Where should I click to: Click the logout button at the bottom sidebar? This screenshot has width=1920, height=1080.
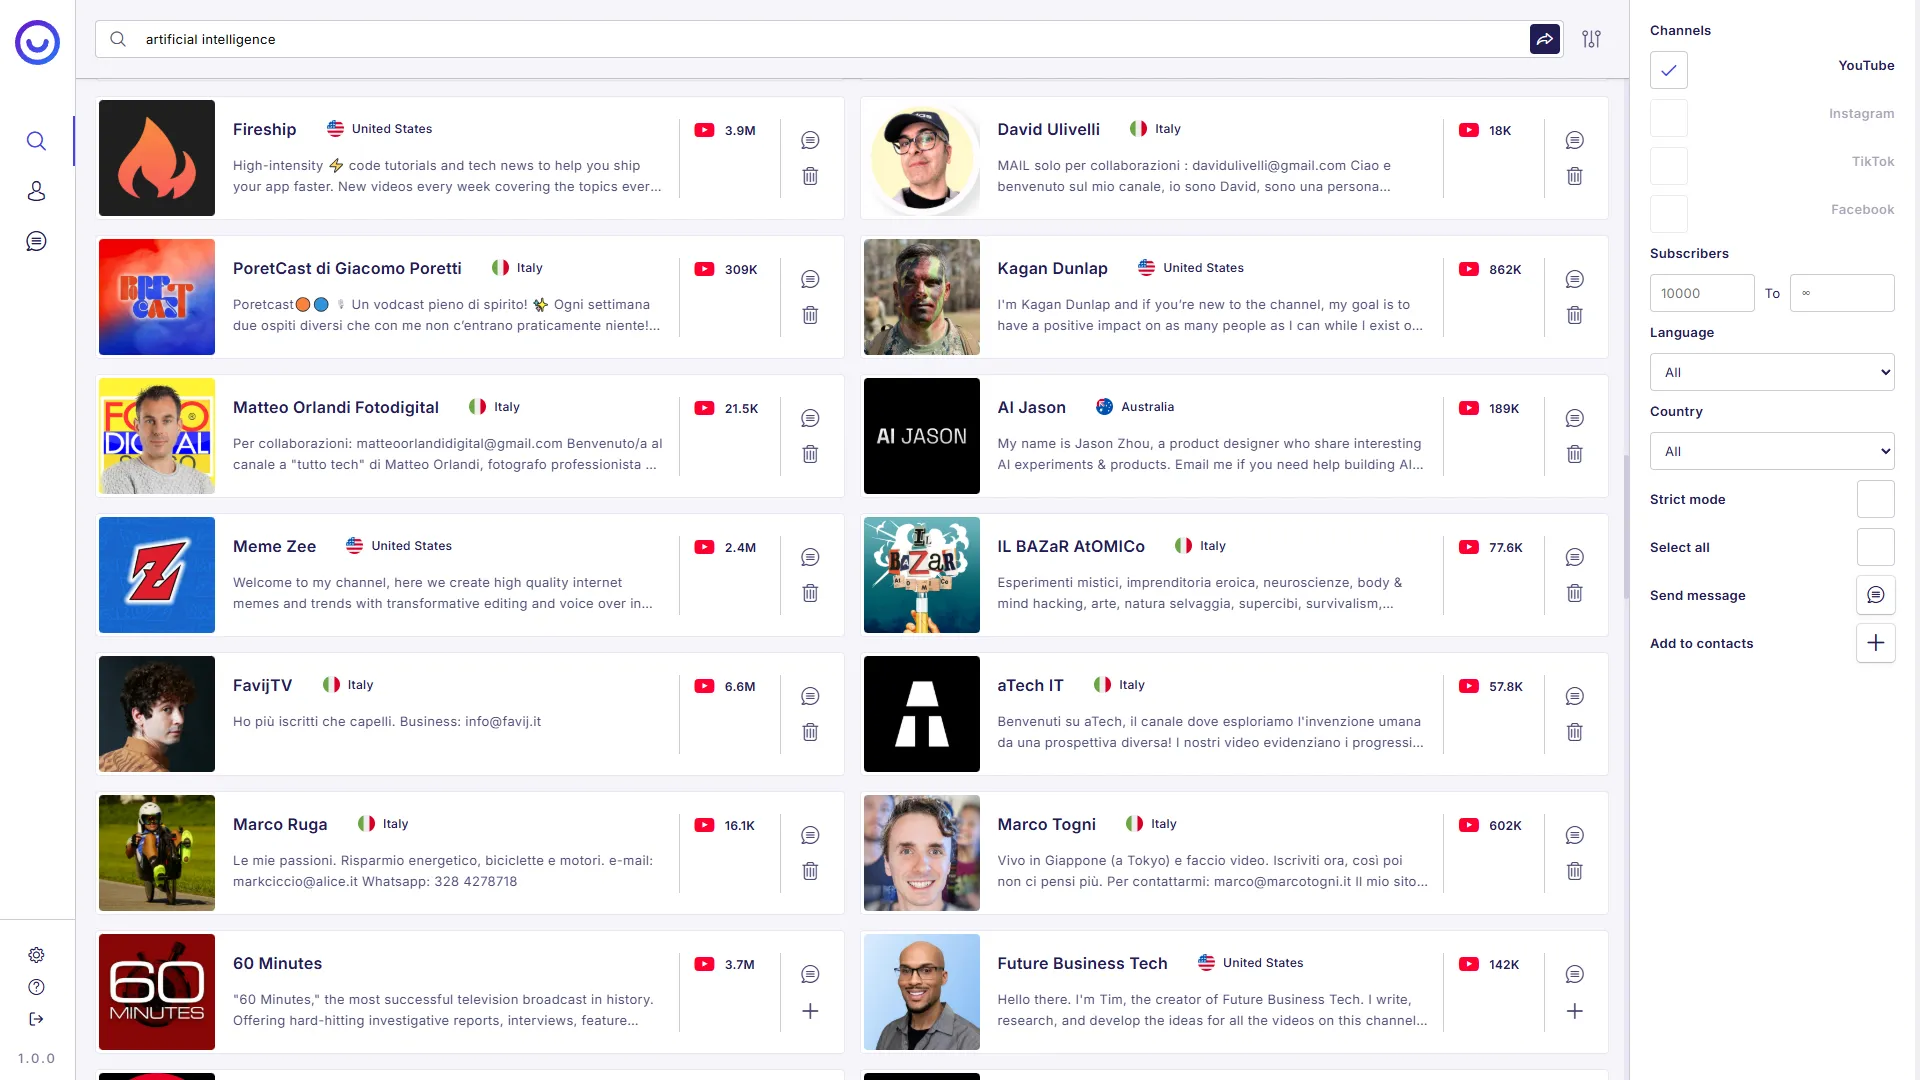tap(36, 1019)
